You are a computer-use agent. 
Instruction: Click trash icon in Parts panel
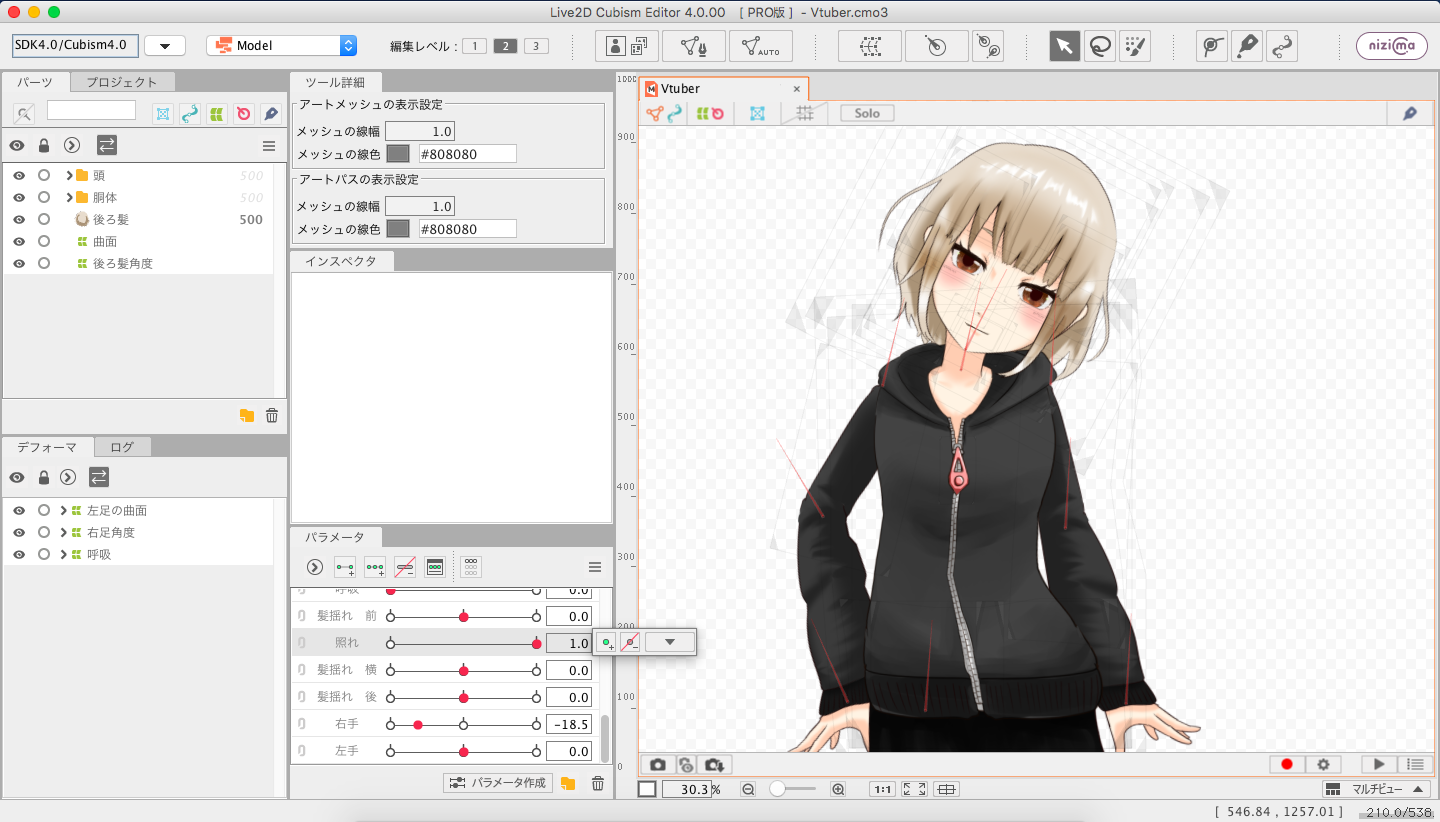272,416
